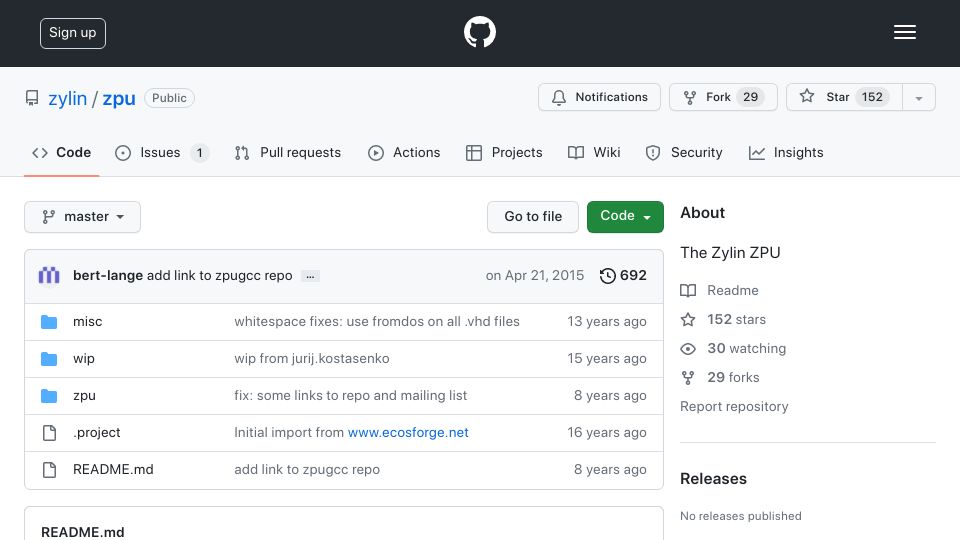Image resolution: width=960 pixels, height=540 pixels.
Task: Open README.md row's 'add link to zpugcc repo' commit
Action: pyautogui.click(x=307, y=470)
